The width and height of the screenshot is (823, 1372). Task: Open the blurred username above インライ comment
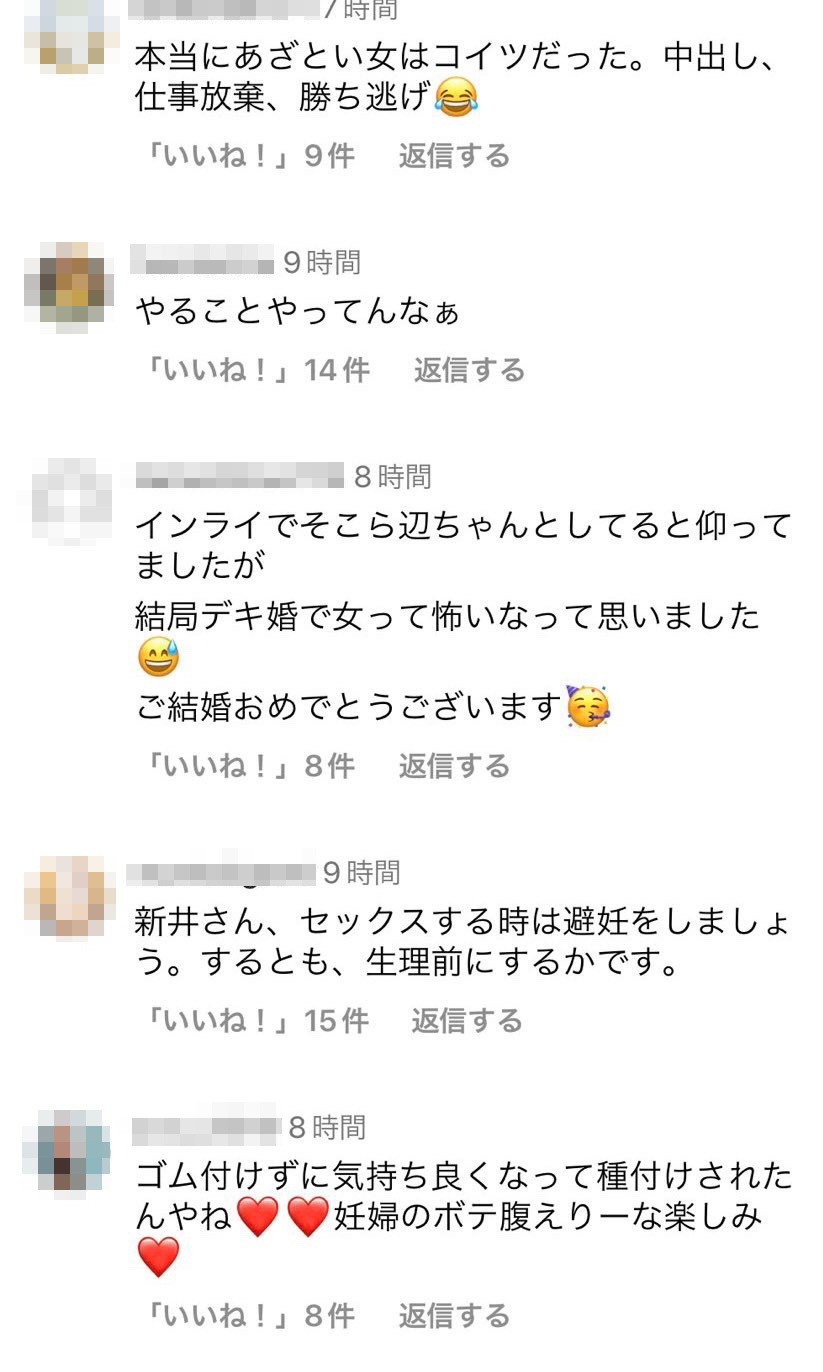pyautogui.click(x=239, y=476)
